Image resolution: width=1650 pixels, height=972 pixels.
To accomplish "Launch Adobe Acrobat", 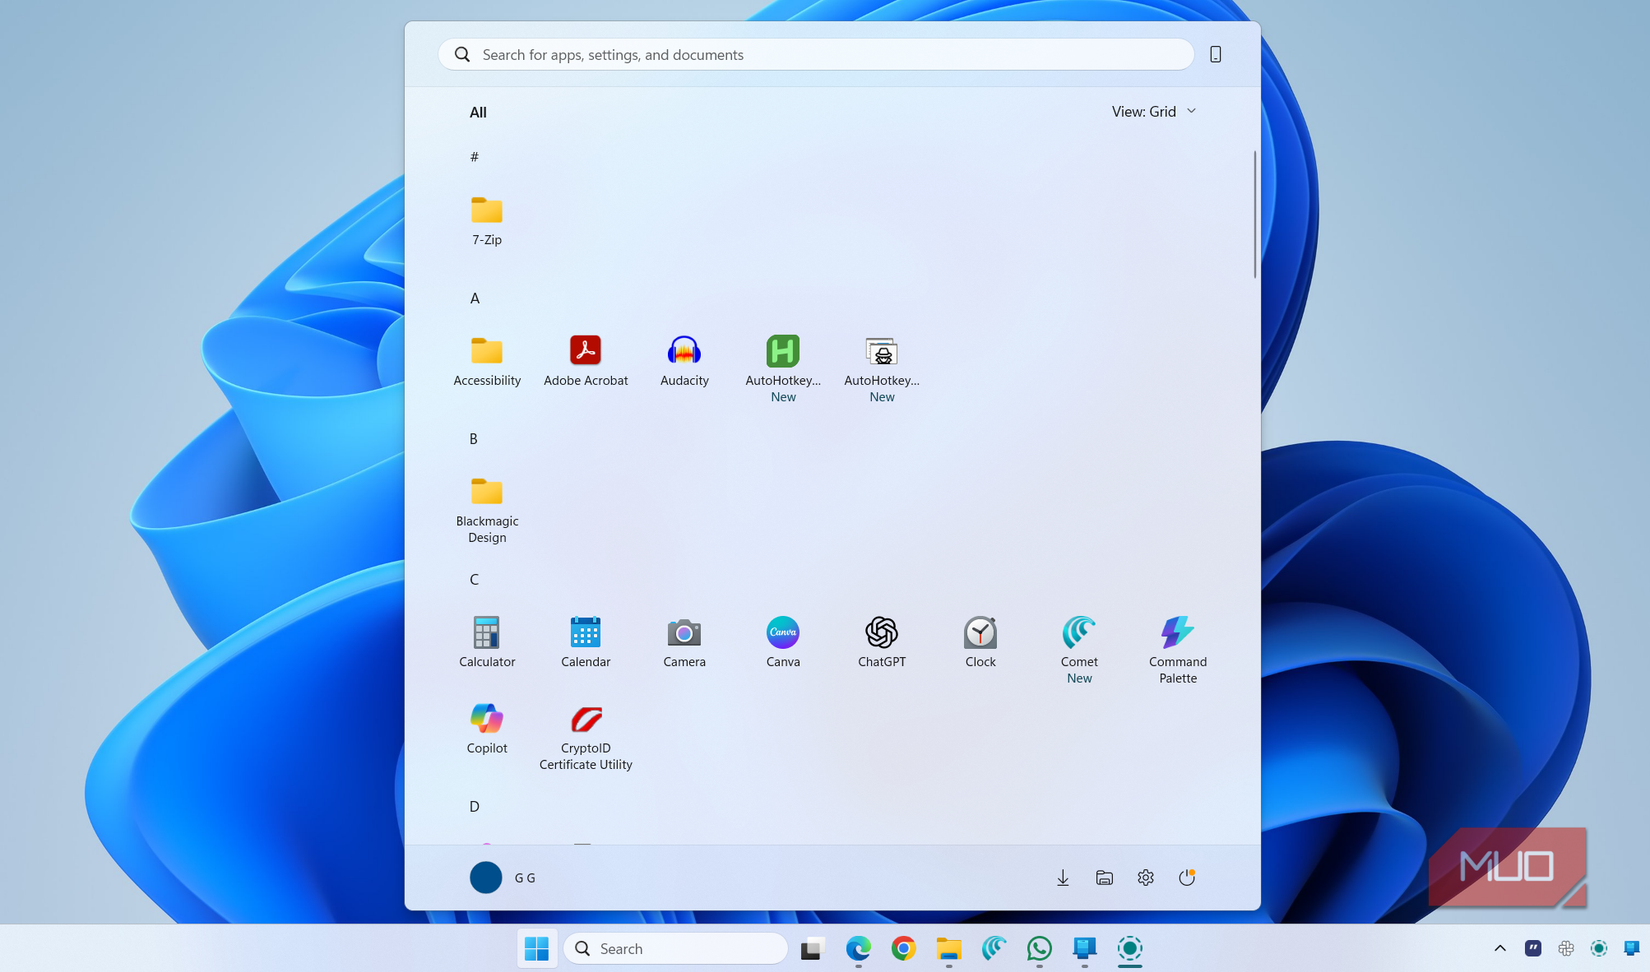I will tap(586, 360).
